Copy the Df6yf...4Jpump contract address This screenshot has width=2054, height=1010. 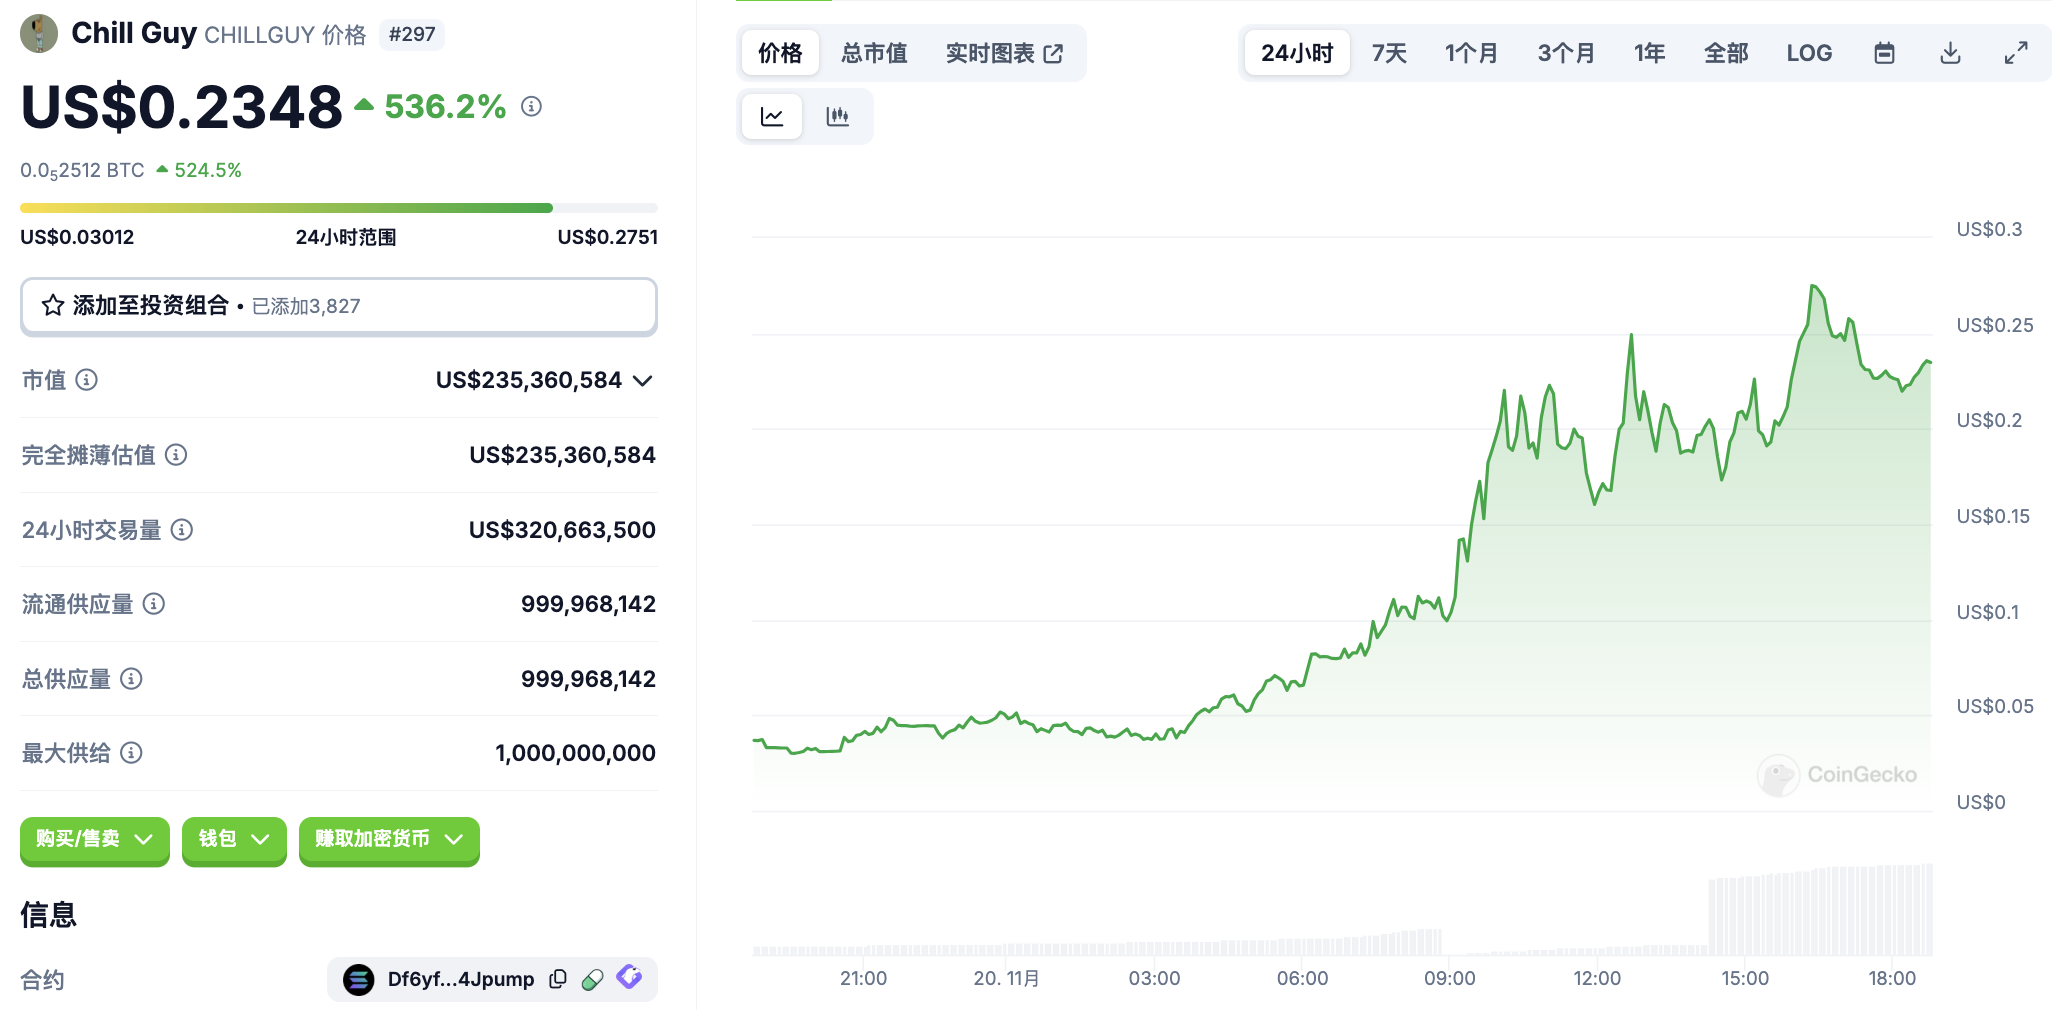point(558,979)
